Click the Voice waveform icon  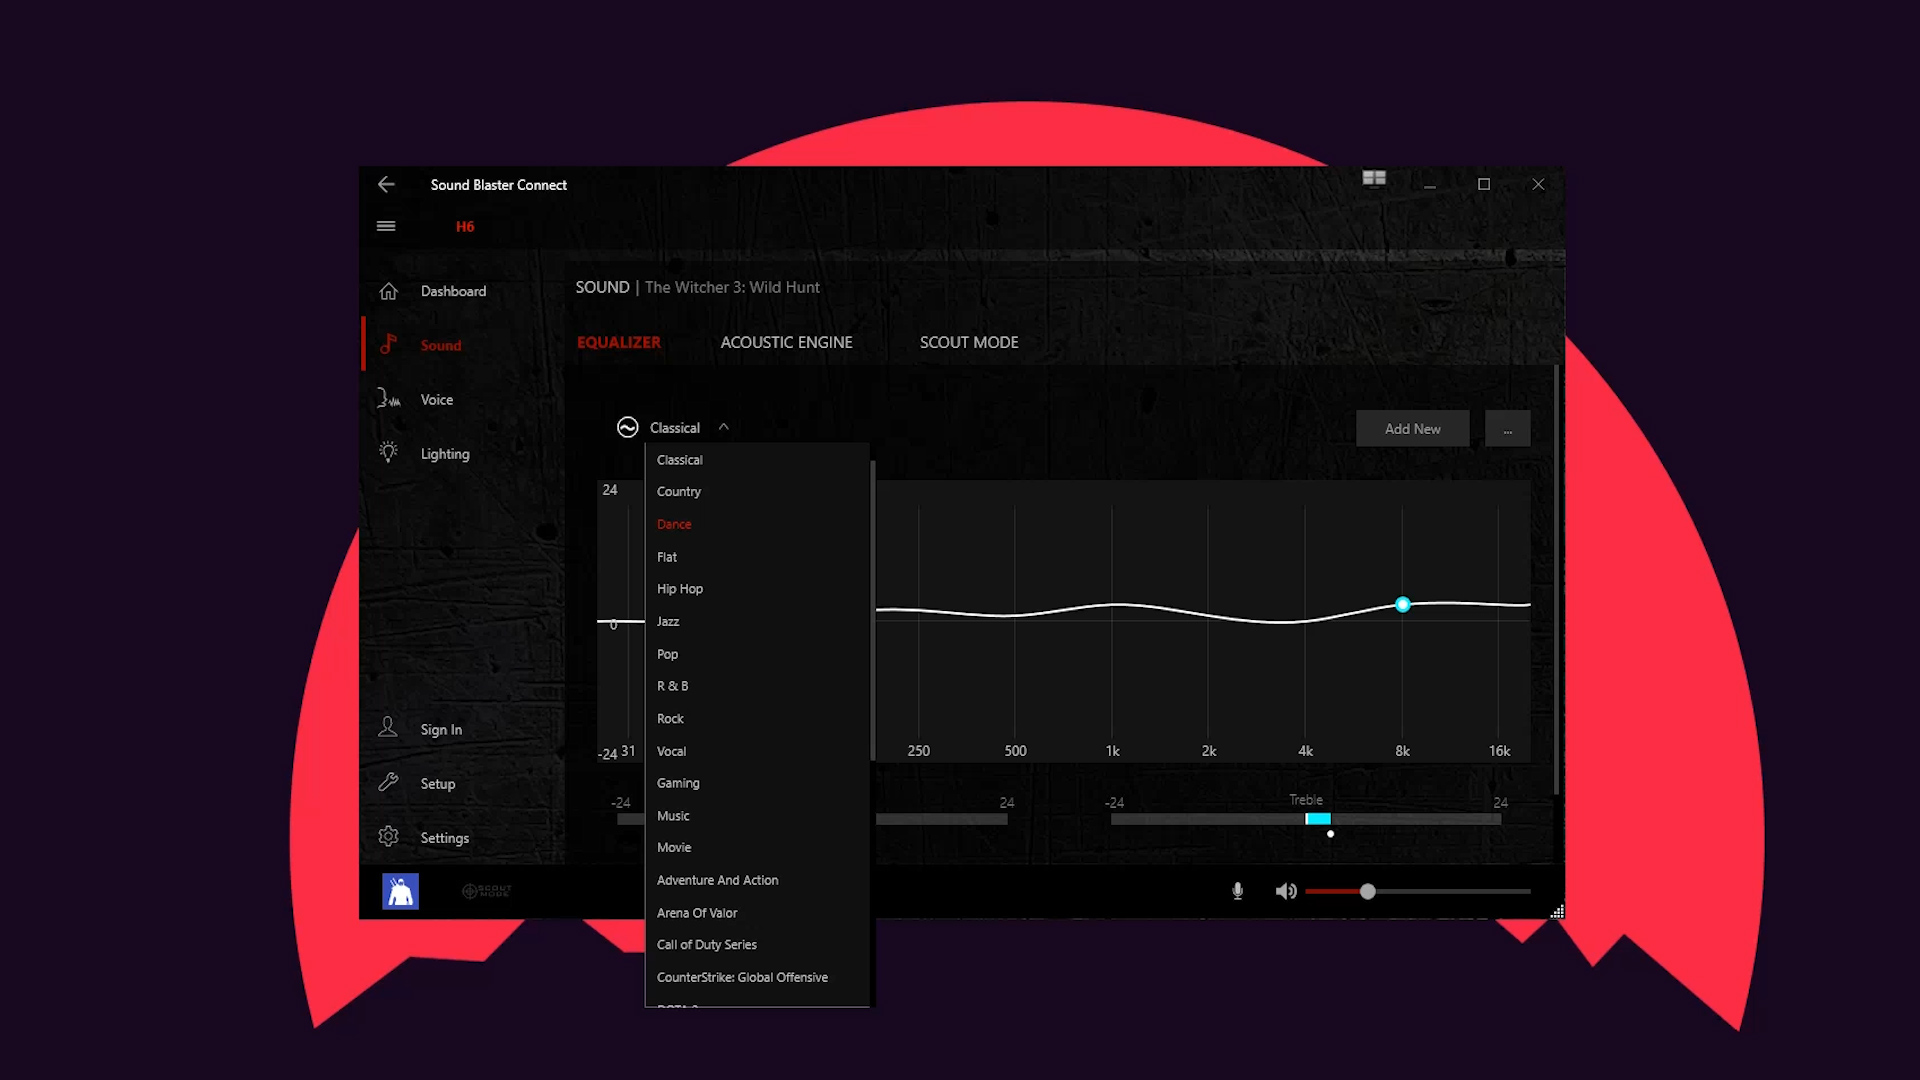388,399
